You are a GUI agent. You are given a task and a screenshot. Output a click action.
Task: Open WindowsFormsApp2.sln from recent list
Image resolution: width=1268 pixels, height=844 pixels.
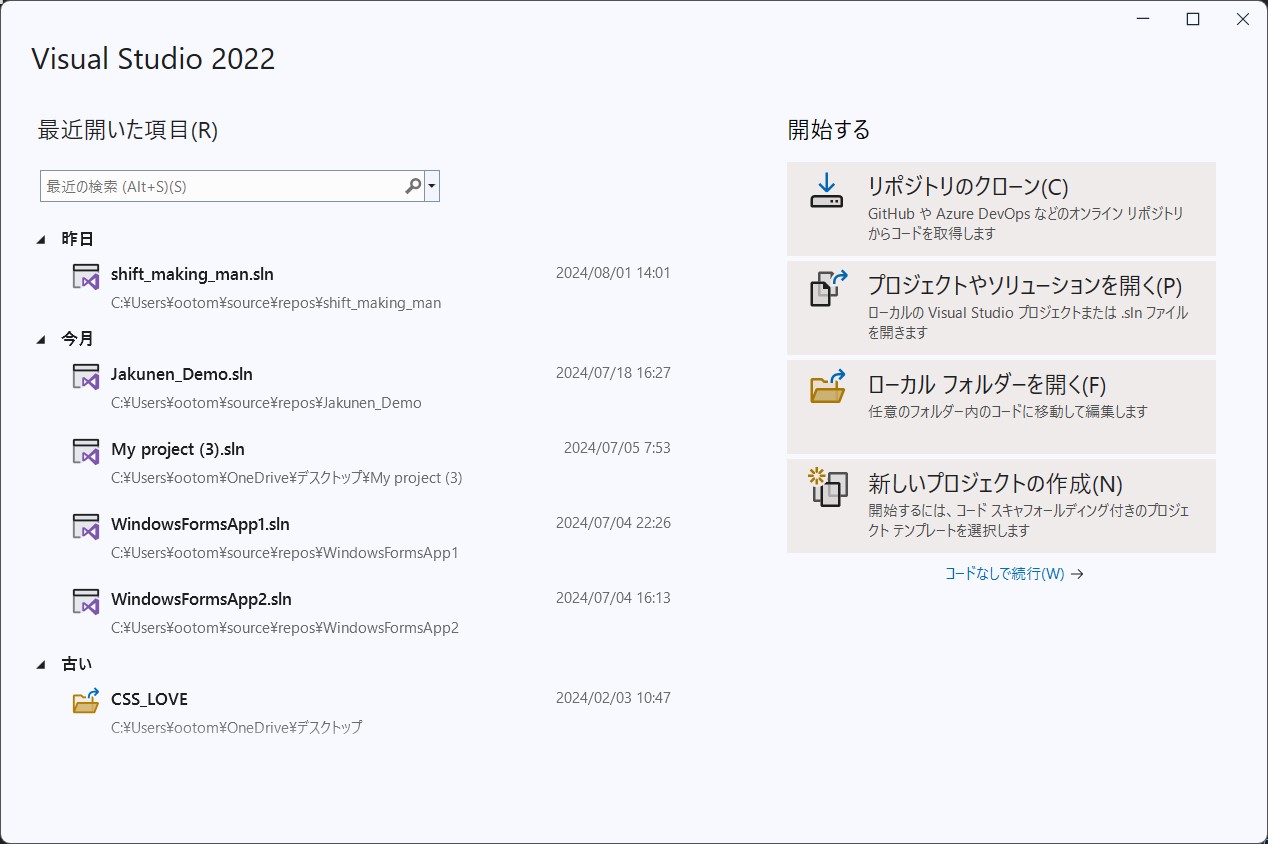(x=201, y=599)
